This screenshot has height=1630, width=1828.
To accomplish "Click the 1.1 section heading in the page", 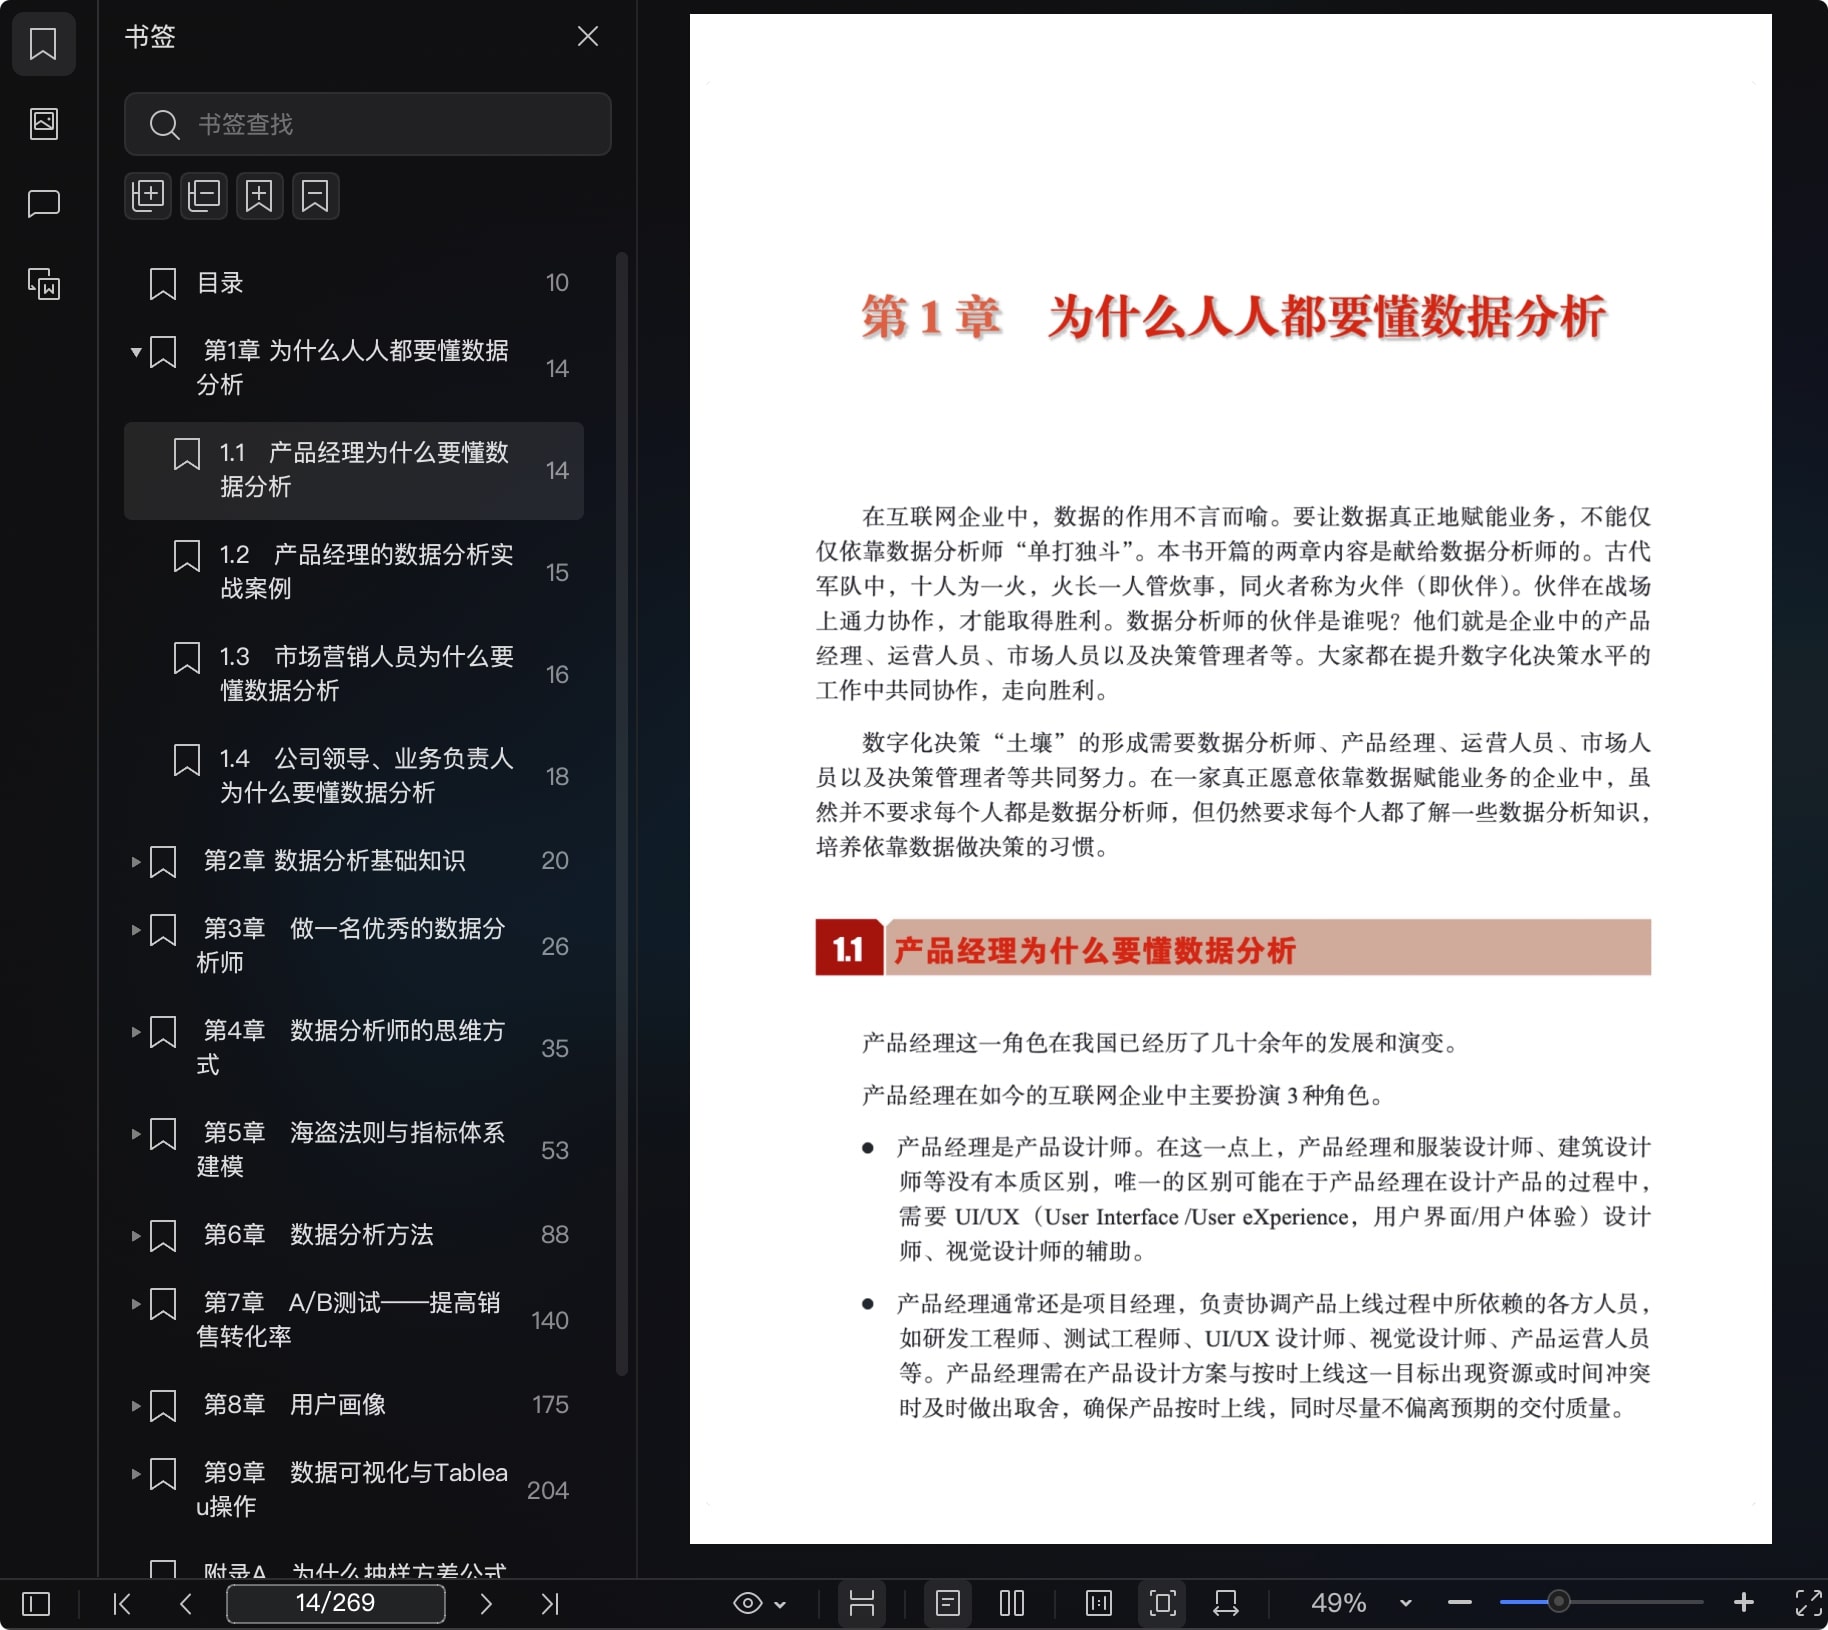I will point(1233,948).
